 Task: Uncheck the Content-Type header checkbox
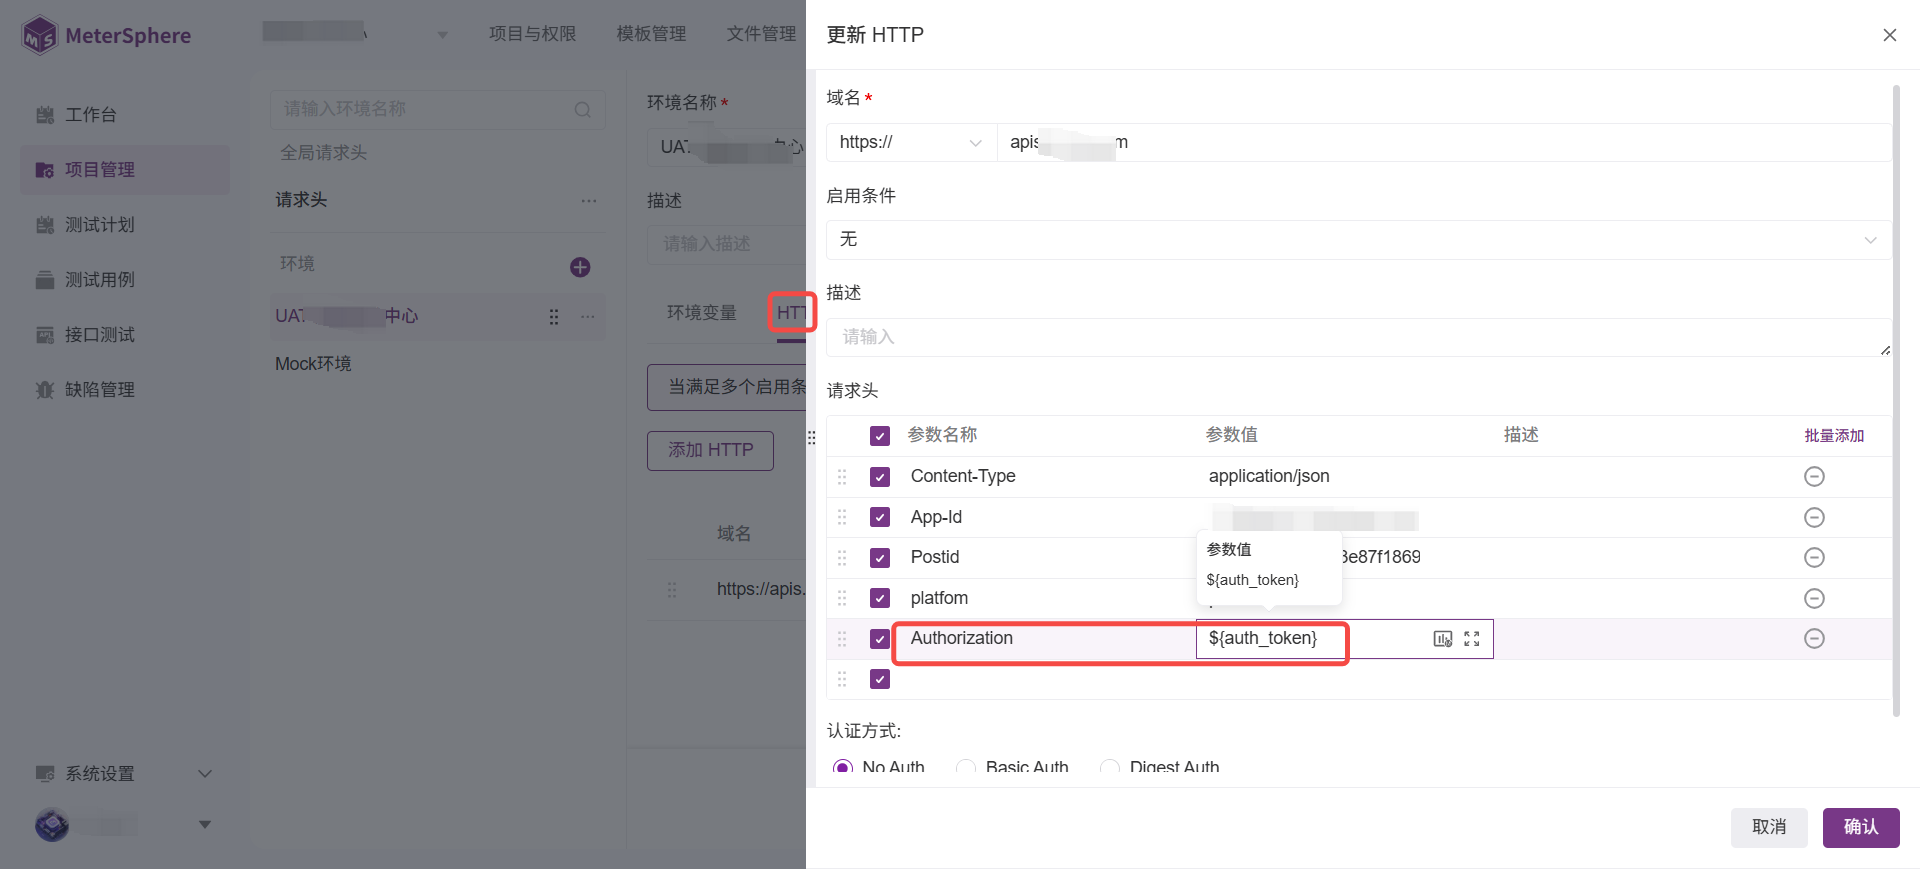tap(880, 477)
